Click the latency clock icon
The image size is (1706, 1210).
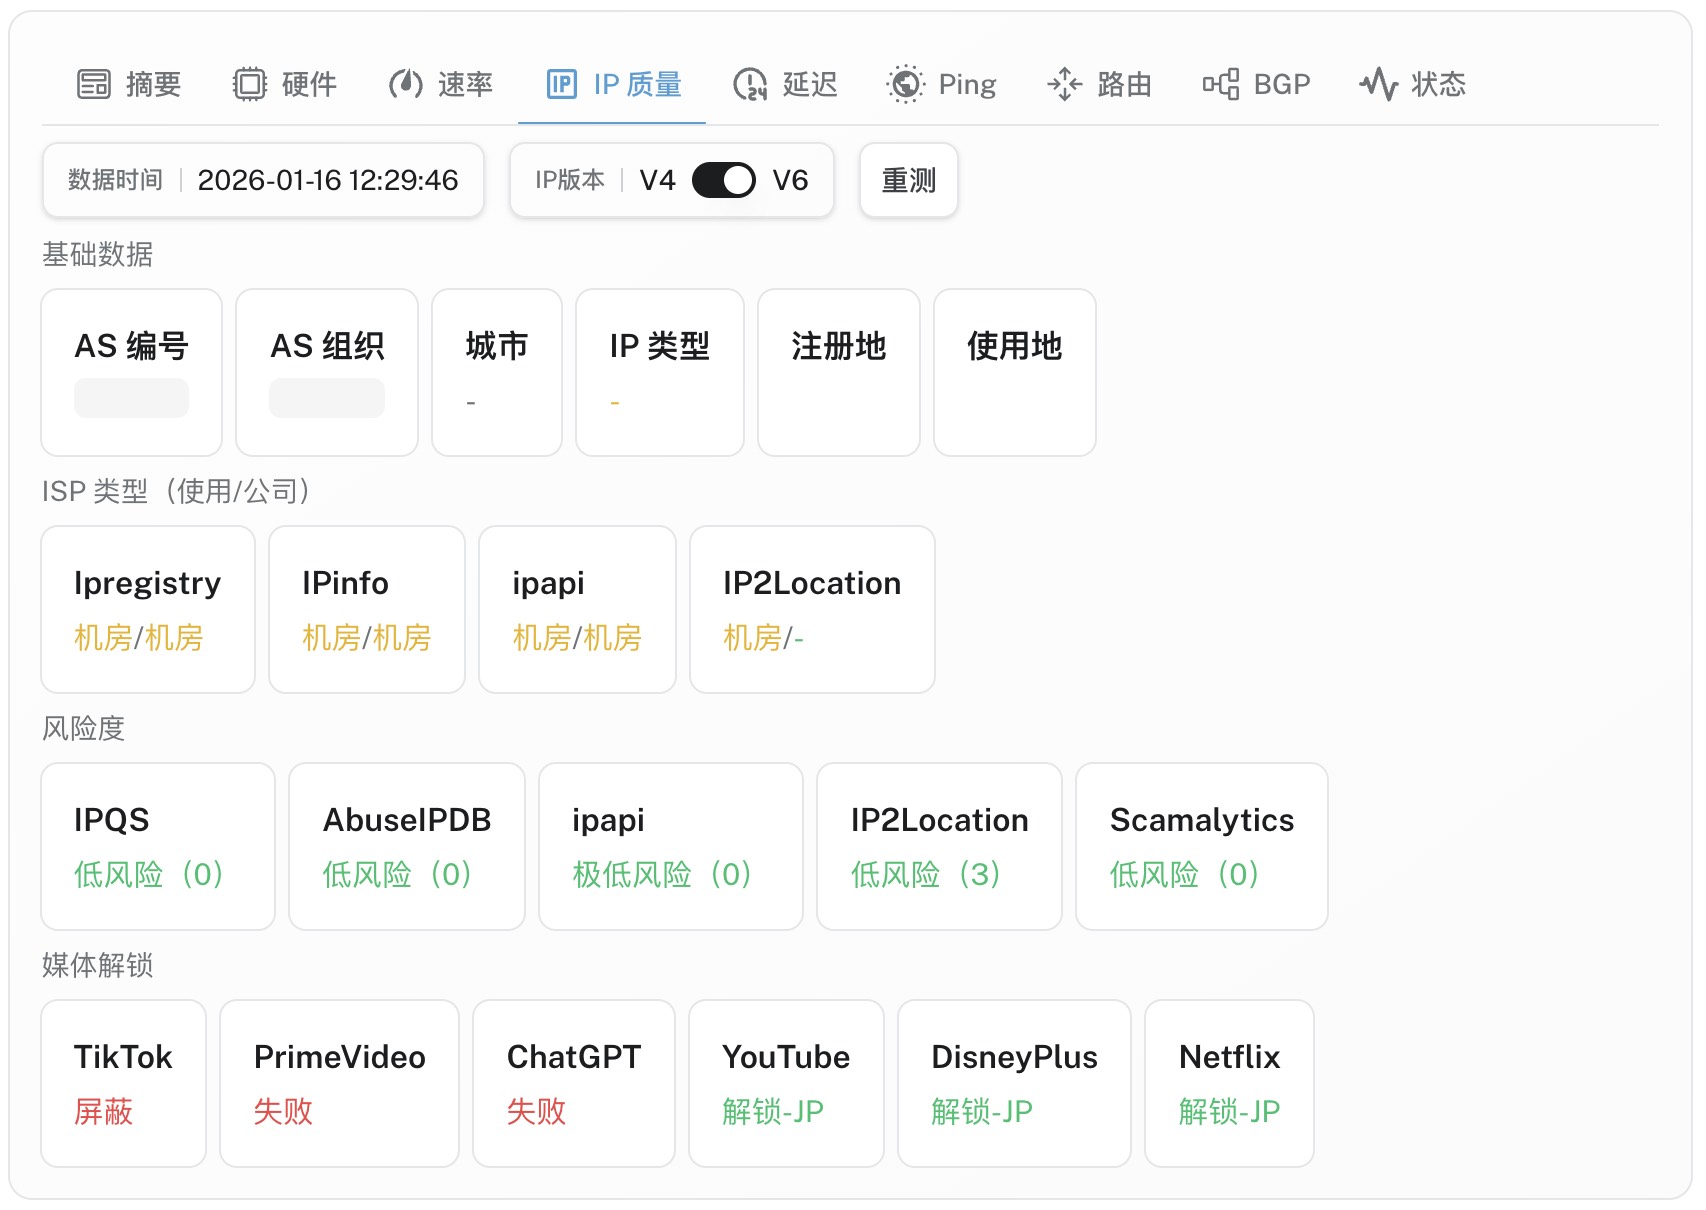pos(750,84)
